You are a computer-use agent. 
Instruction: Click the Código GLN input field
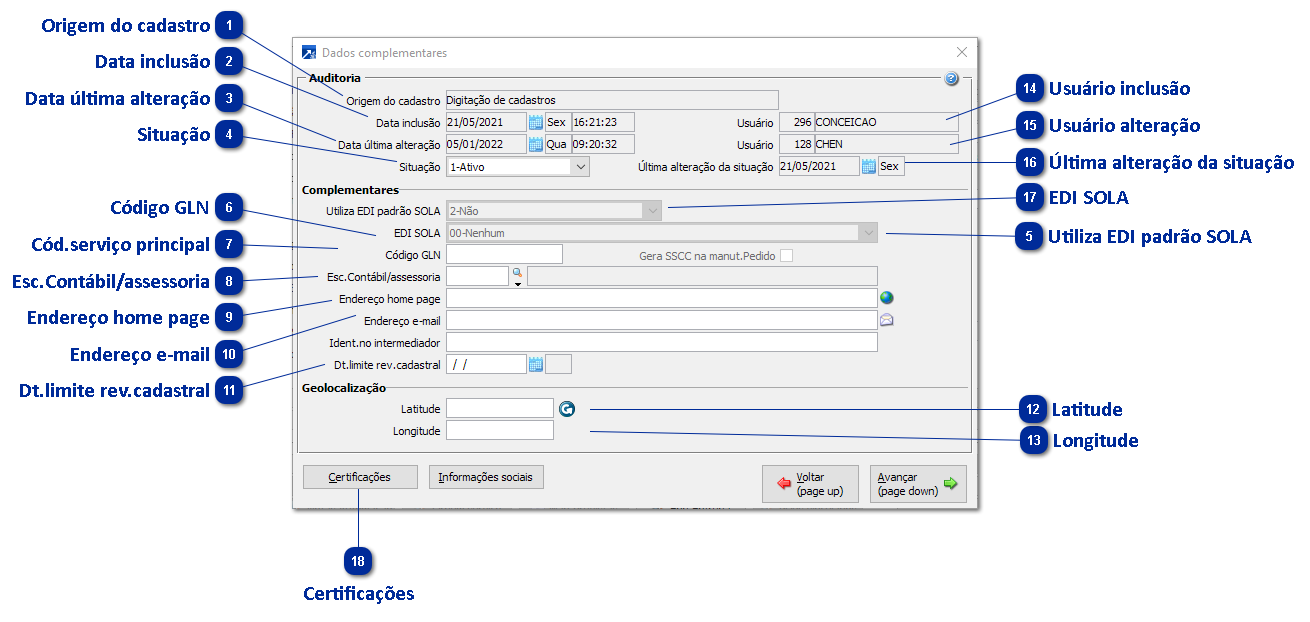click(x=504, y=255)
